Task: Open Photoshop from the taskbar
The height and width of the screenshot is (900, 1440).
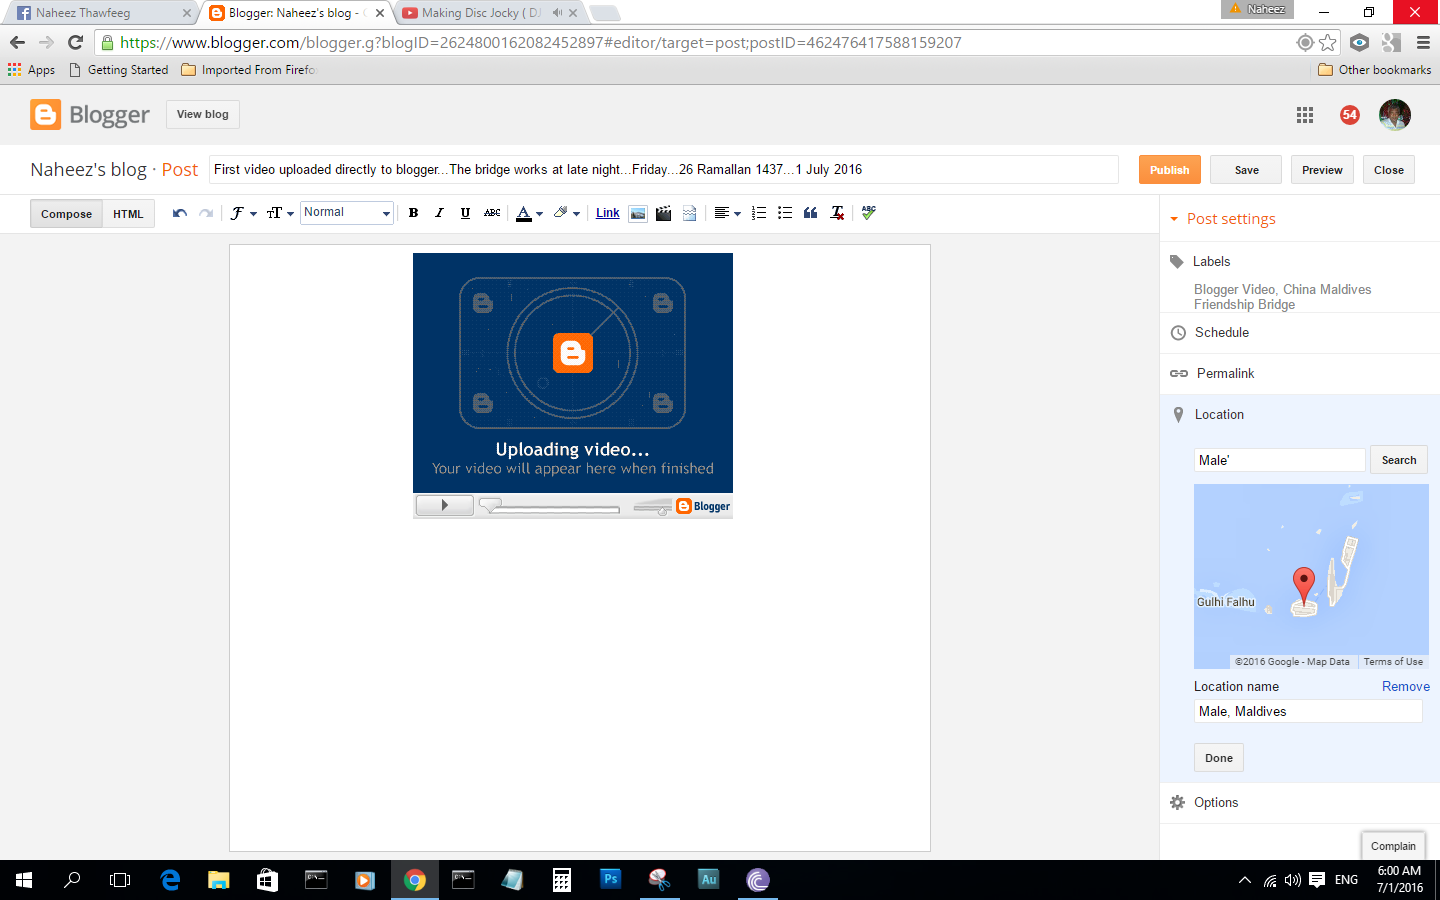Action: (x=610, y=880)
